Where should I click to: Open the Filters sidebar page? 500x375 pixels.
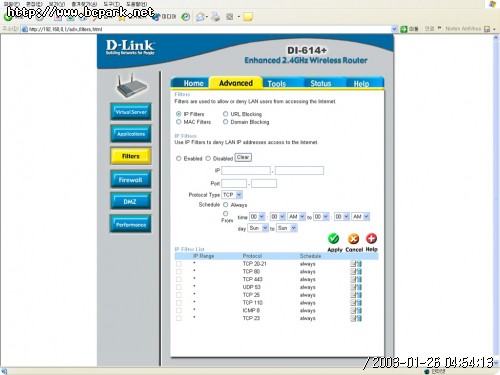tap(131, 156)
